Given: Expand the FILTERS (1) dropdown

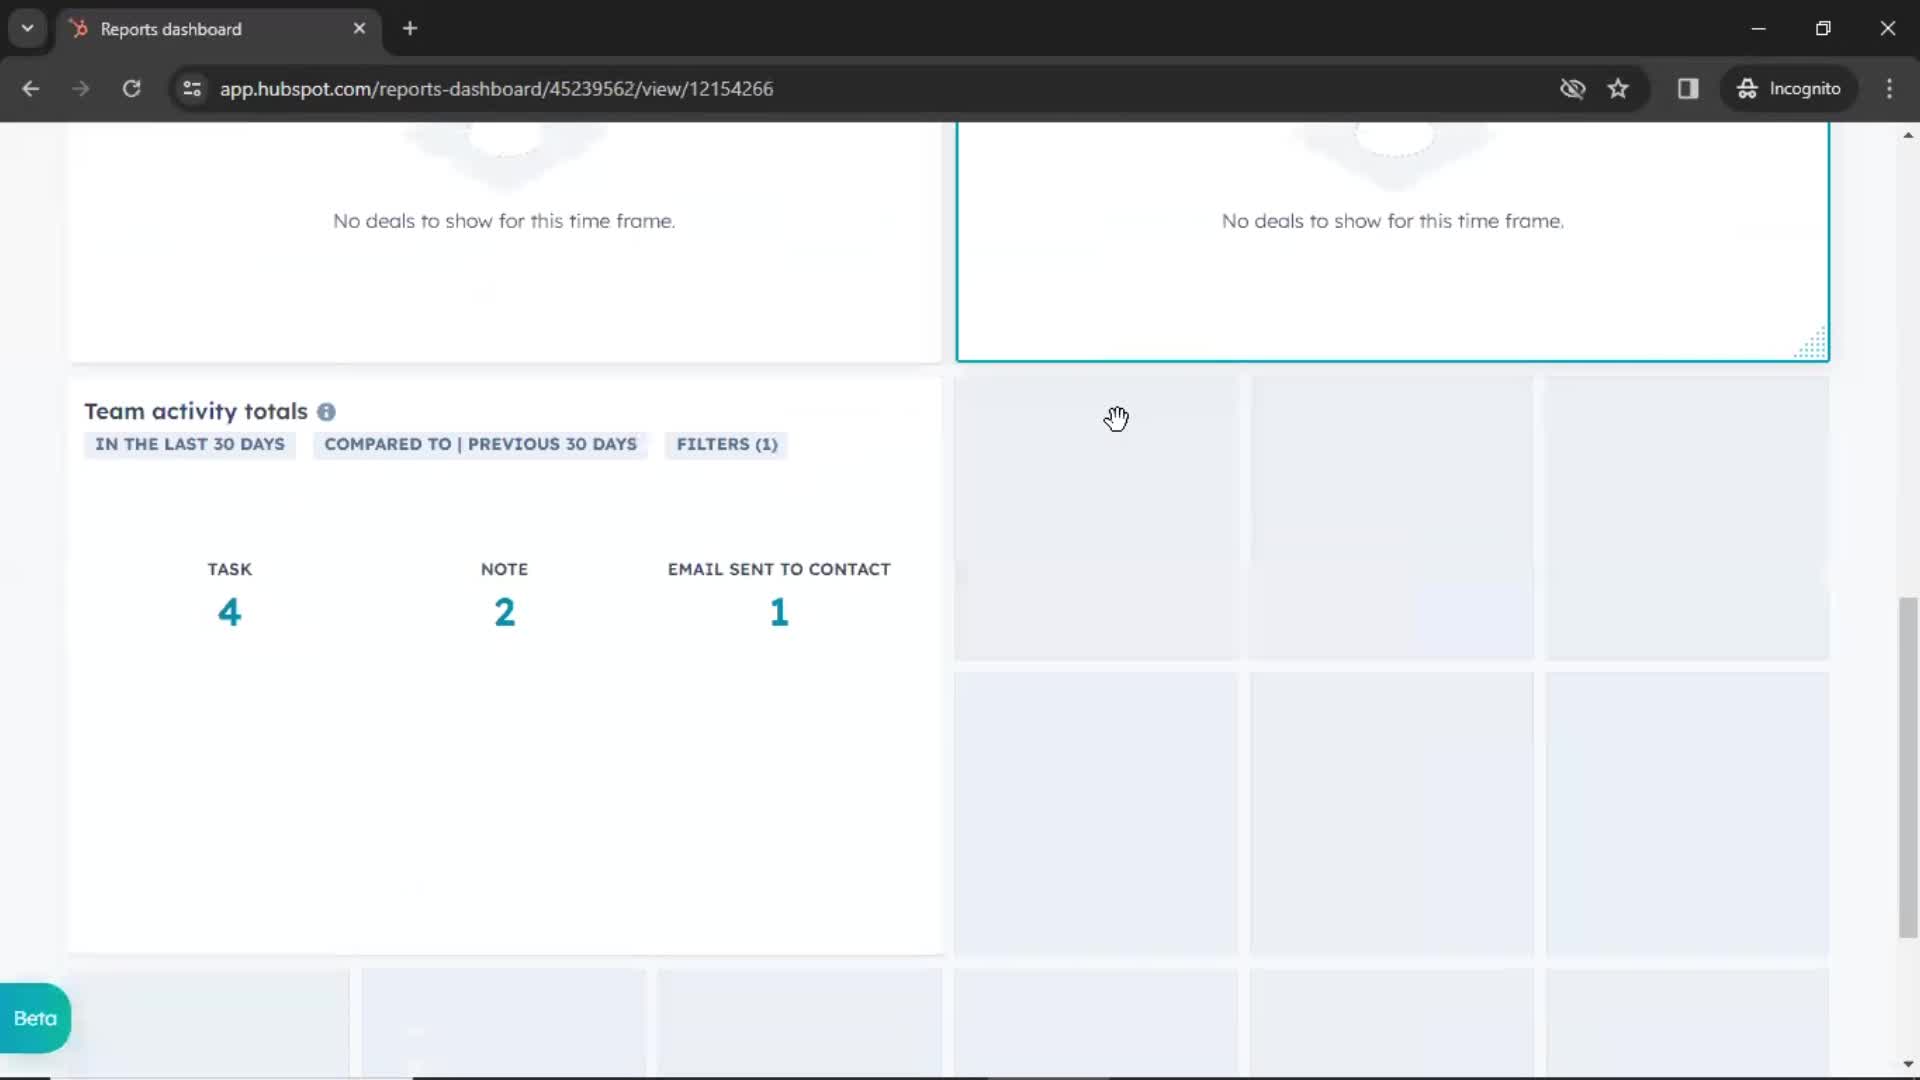Looking at the screenshot, I should [727, 443].
